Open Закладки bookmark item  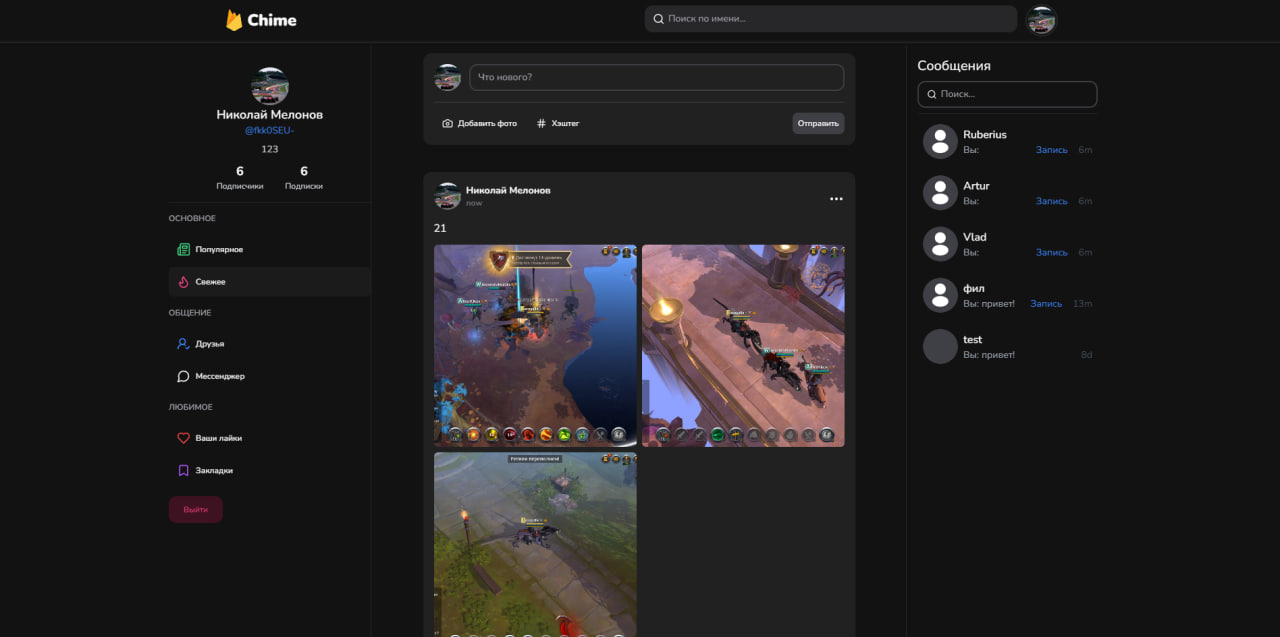213,470
